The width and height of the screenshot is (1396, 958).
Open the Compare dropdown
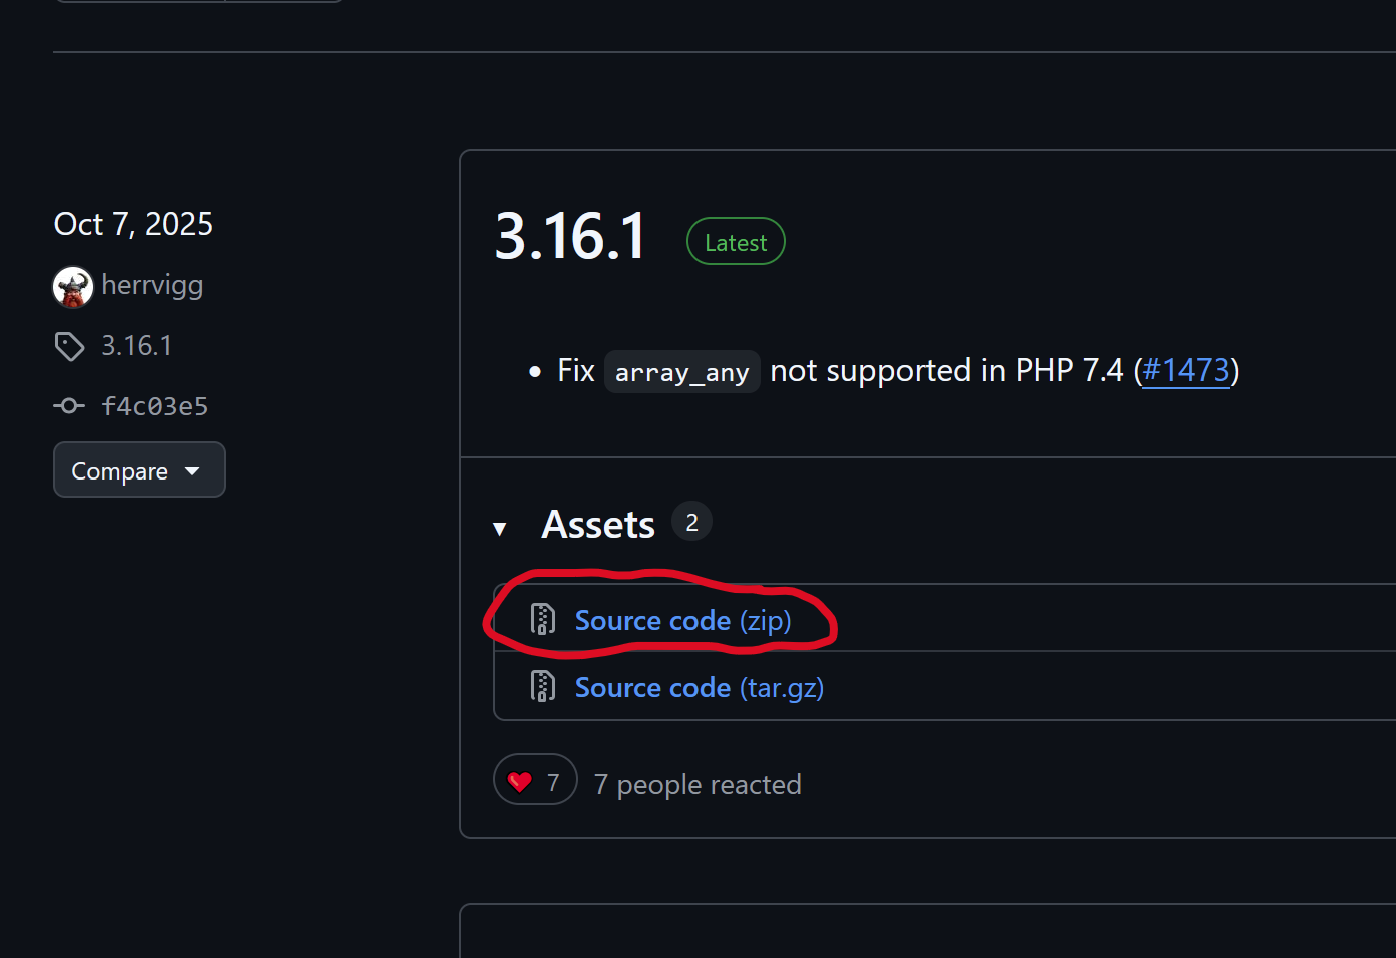click(x=139, y=470)
